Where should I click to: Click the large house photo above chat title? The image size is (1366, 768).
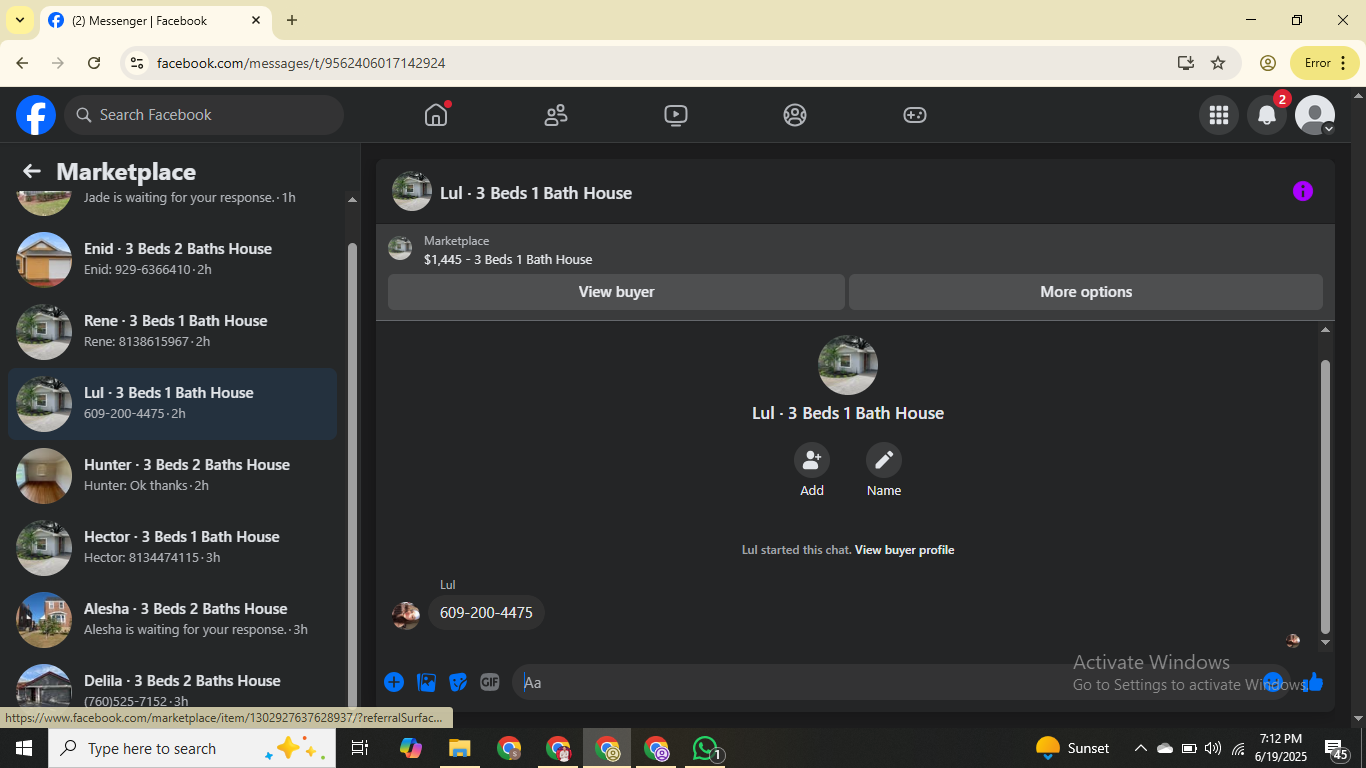(x=848, y=365)
